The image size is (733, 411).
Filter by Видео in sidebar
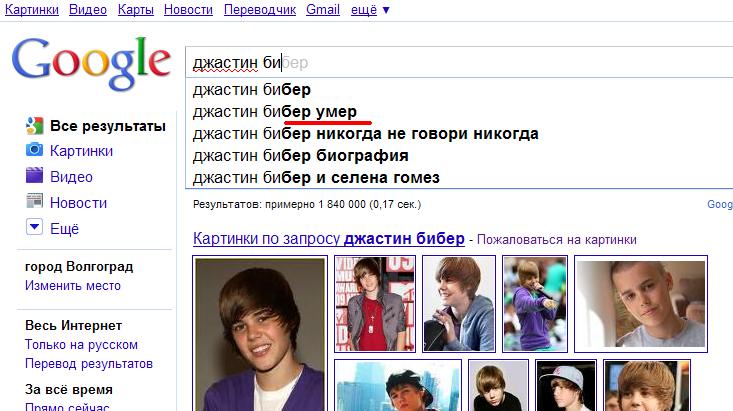(x=71, y=177)
